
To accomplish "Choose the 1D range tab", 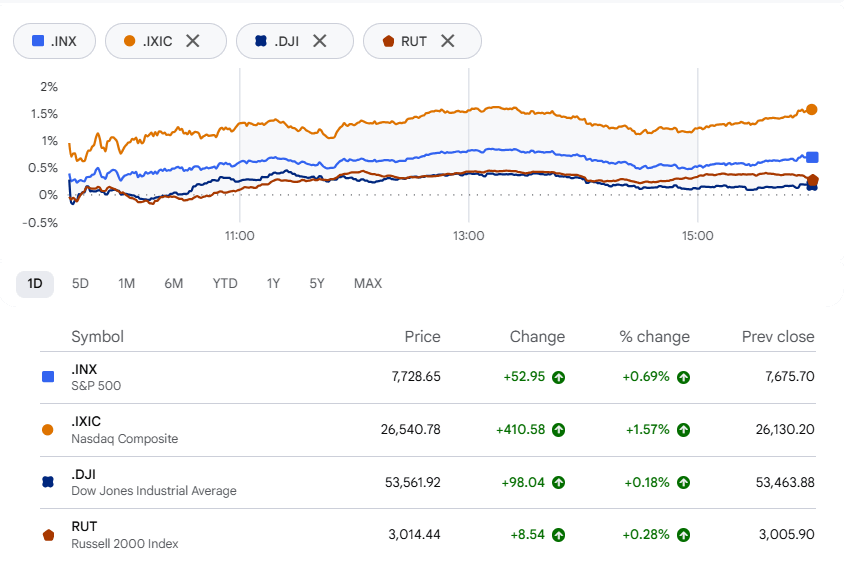I will (35, 284).
